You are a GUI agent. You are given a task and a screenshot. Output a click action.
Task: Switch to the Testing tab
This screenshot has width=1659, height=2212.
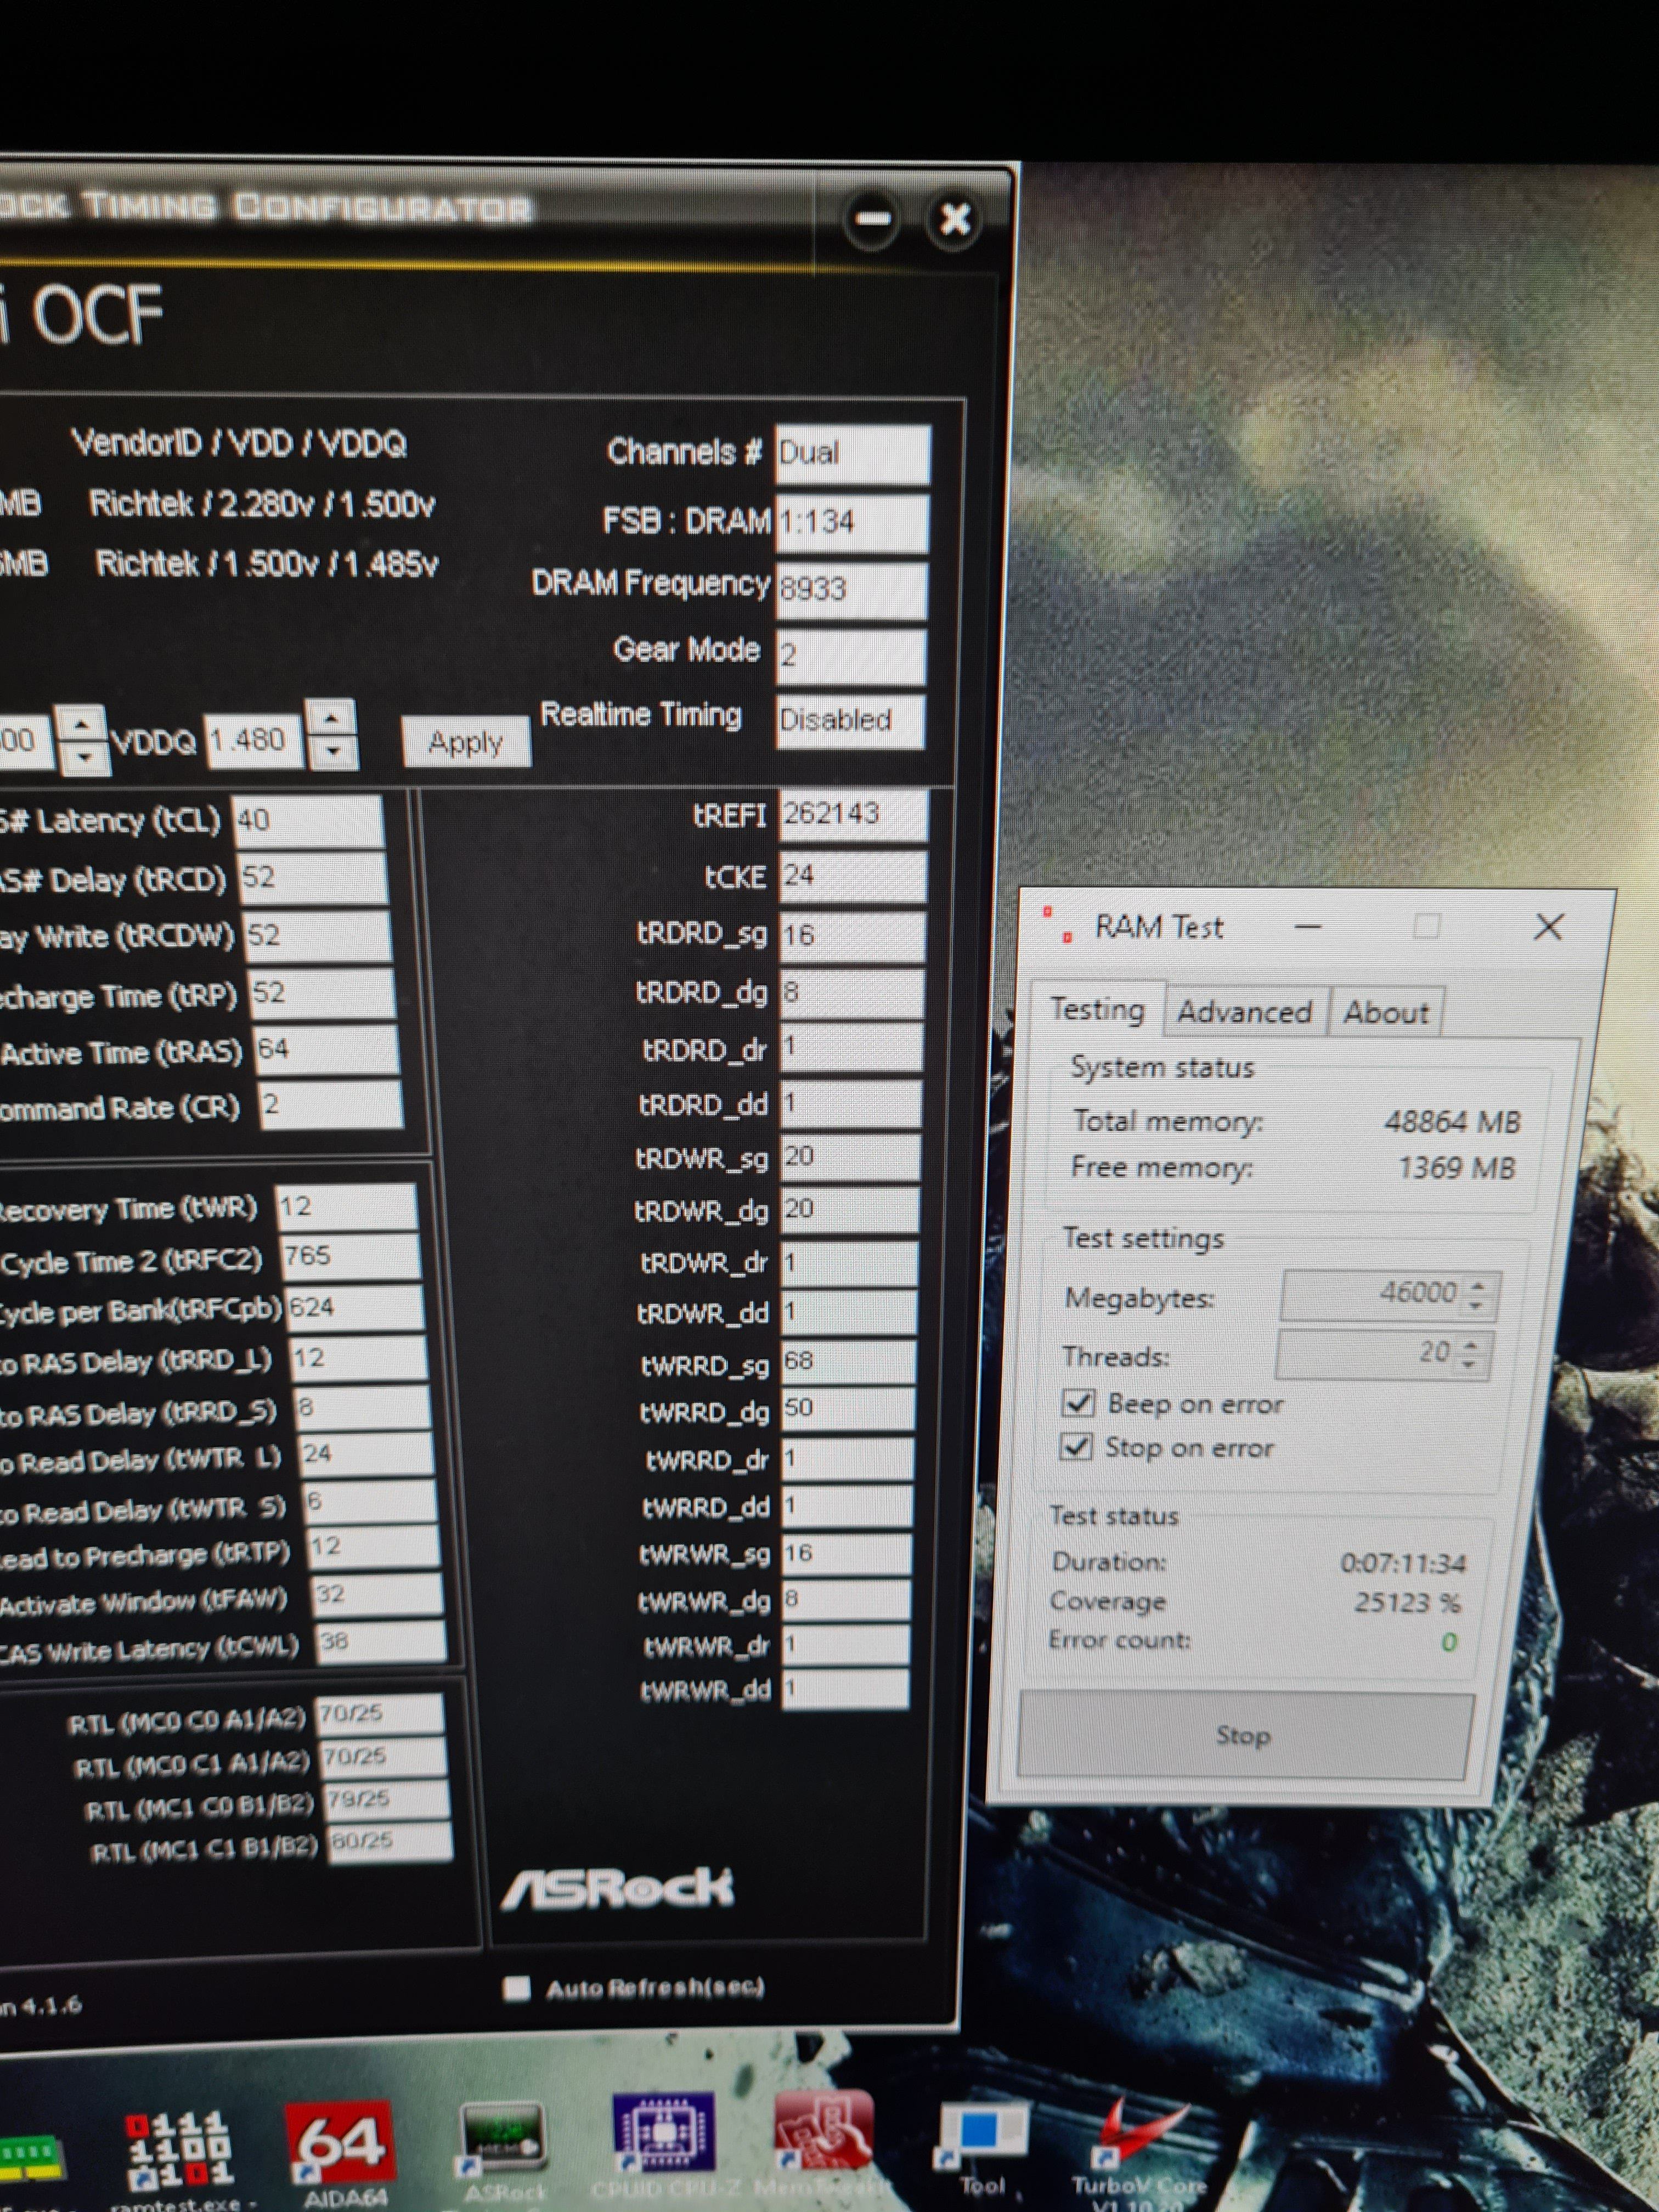coord(1097,1010)
